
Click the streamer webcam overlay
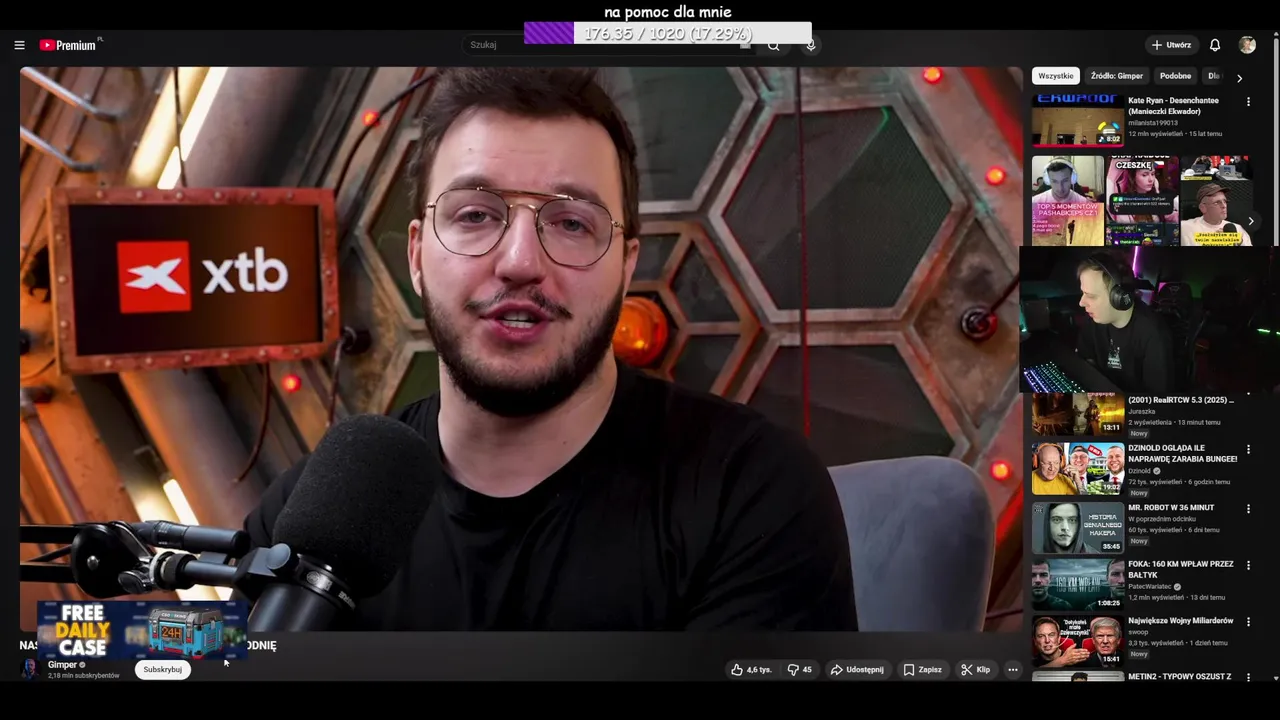[1149, 319]
